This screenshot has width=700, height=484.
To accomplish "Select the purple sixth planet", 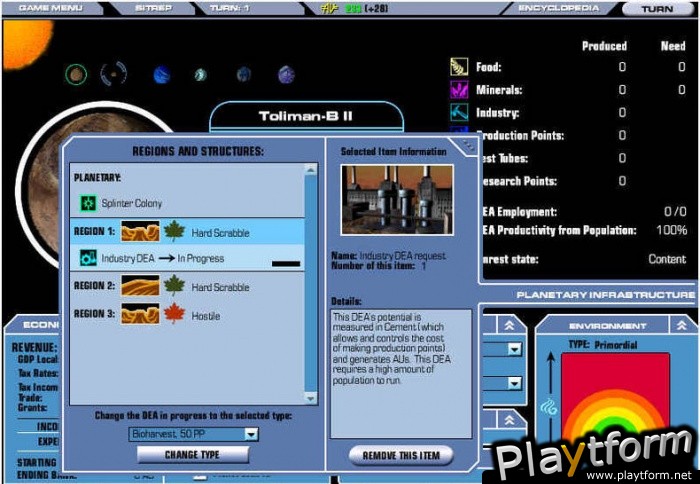I will (286, 75).
